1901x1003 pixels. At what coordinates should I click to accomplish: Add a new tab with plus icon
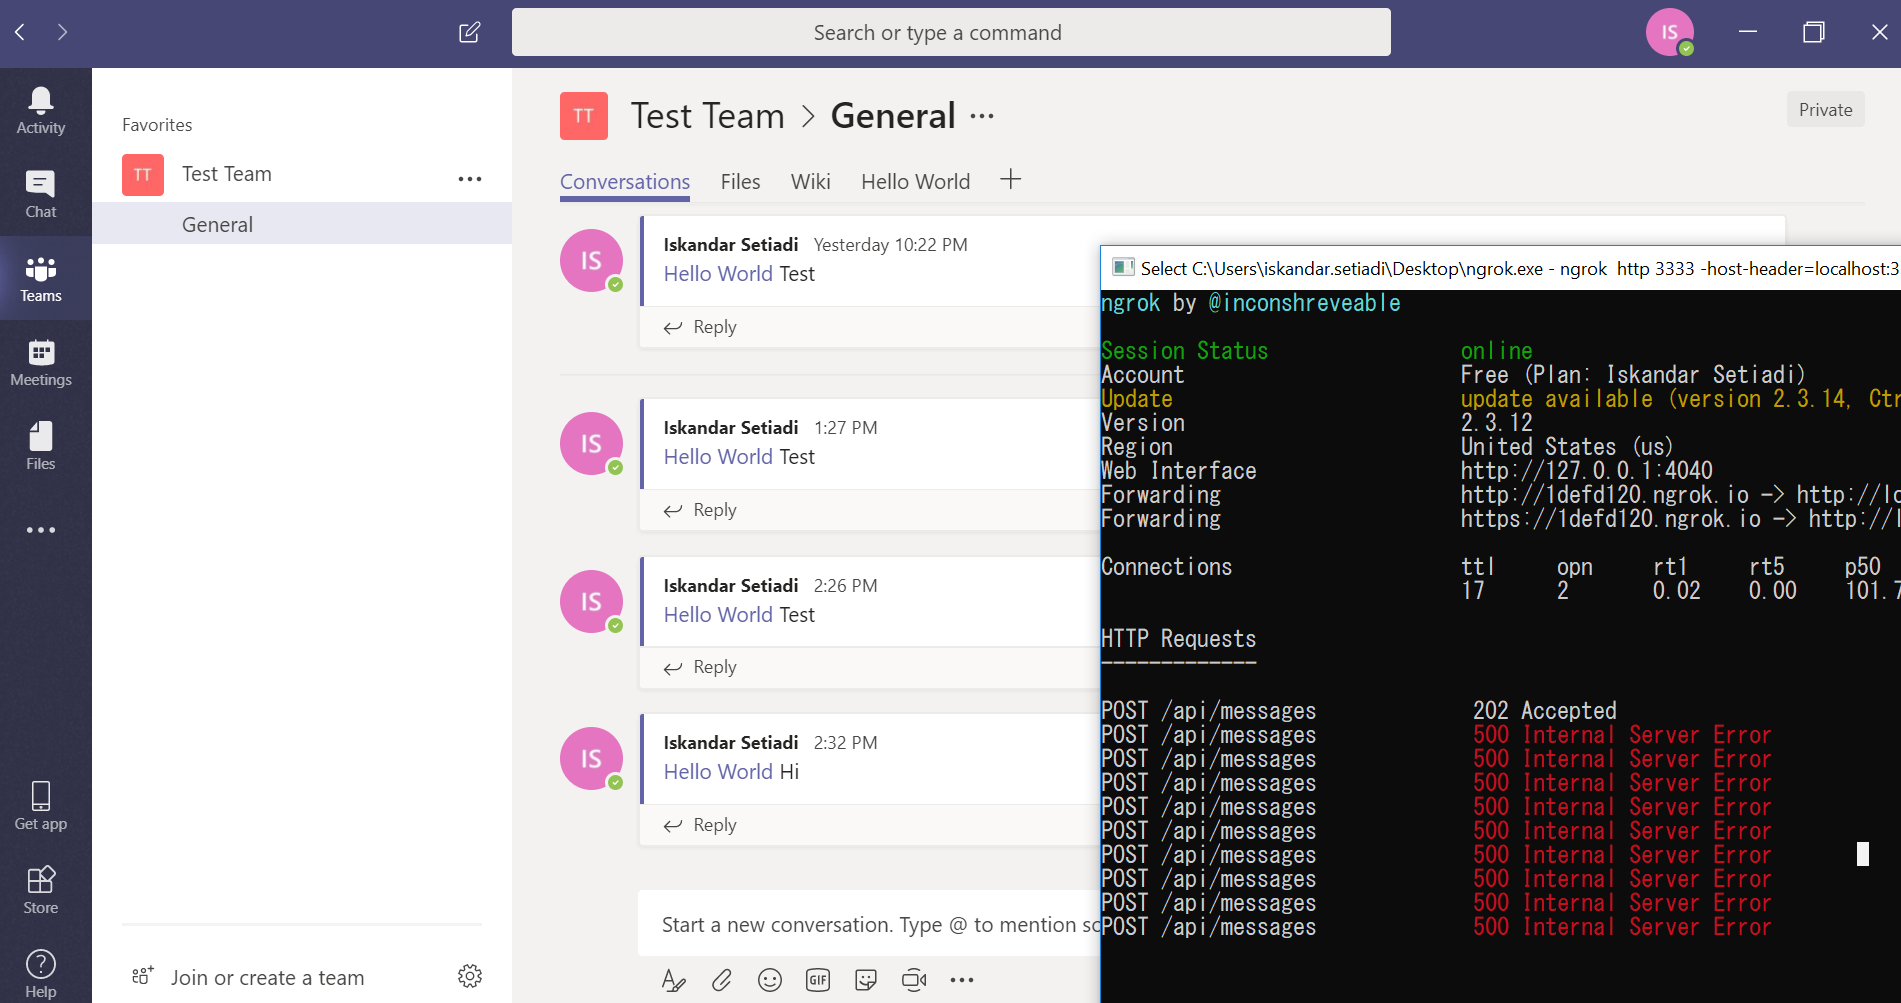1011,180
